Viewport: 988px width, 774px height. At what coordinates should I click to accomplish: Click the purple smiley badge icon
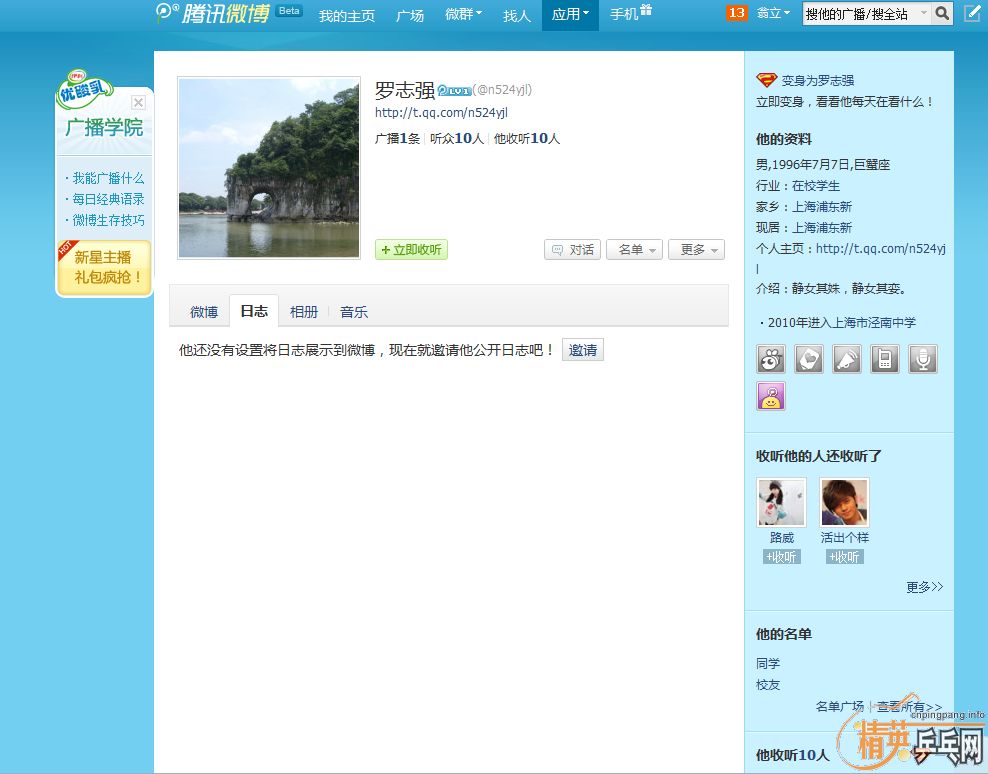(771, 396)
